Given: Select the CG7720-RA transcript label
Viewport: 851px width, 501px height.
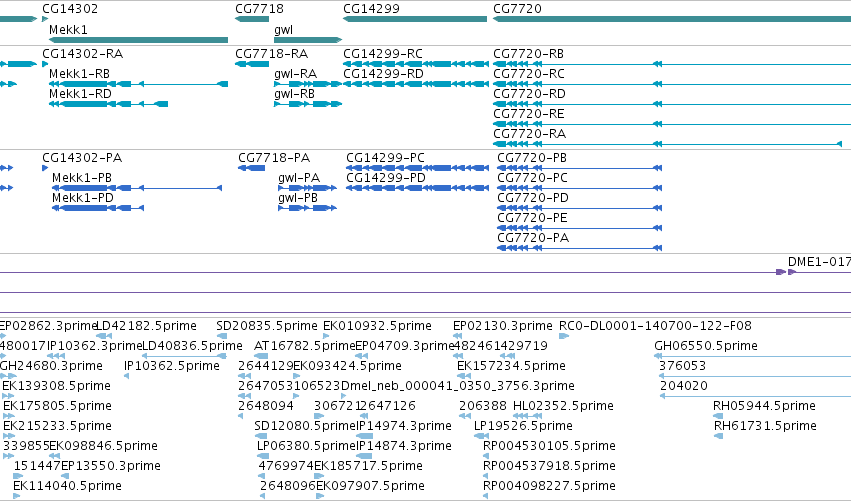Looking at the screenshot, I should [529, 134].
